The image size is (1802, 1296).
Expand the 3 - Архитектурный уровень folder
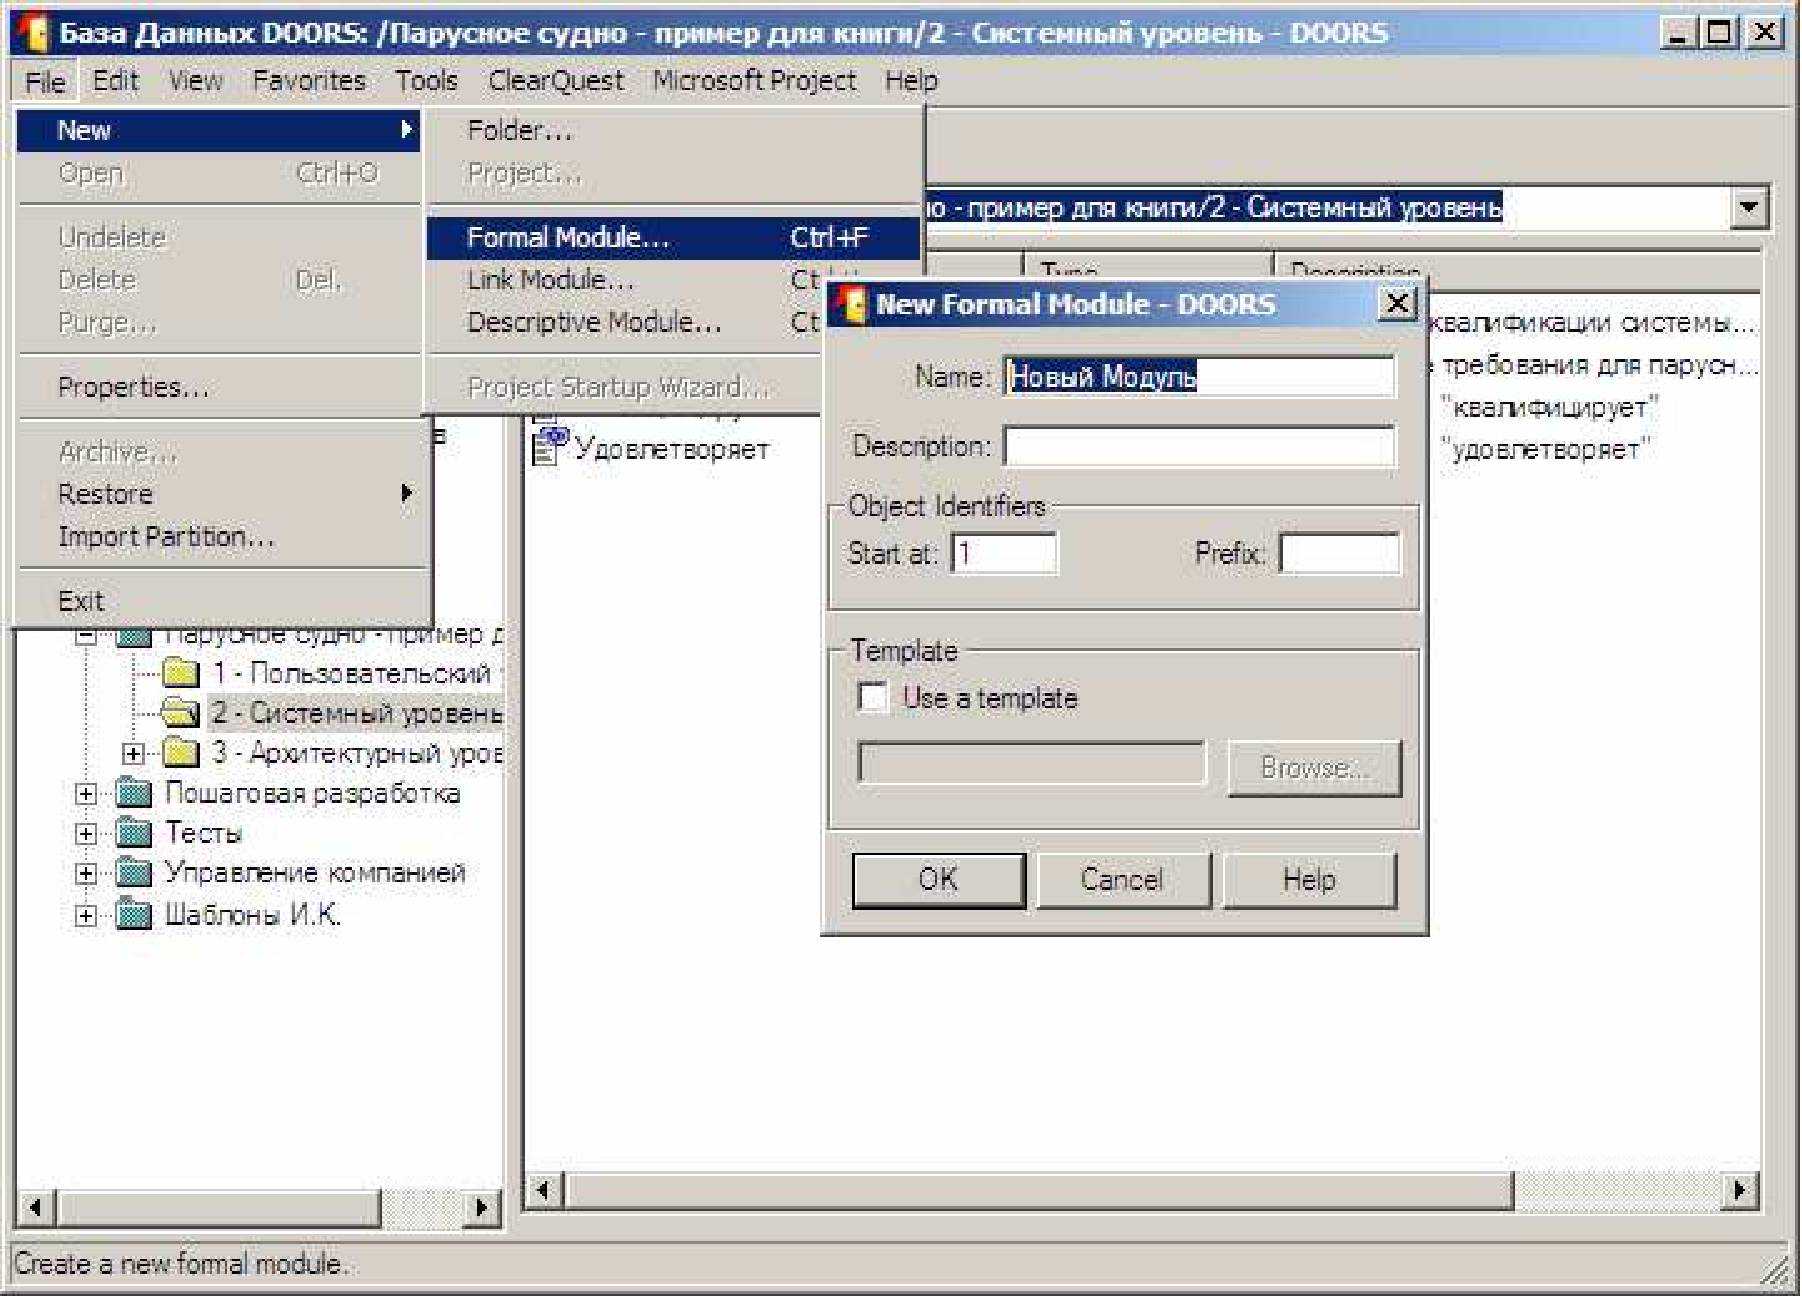coord(133,753)
